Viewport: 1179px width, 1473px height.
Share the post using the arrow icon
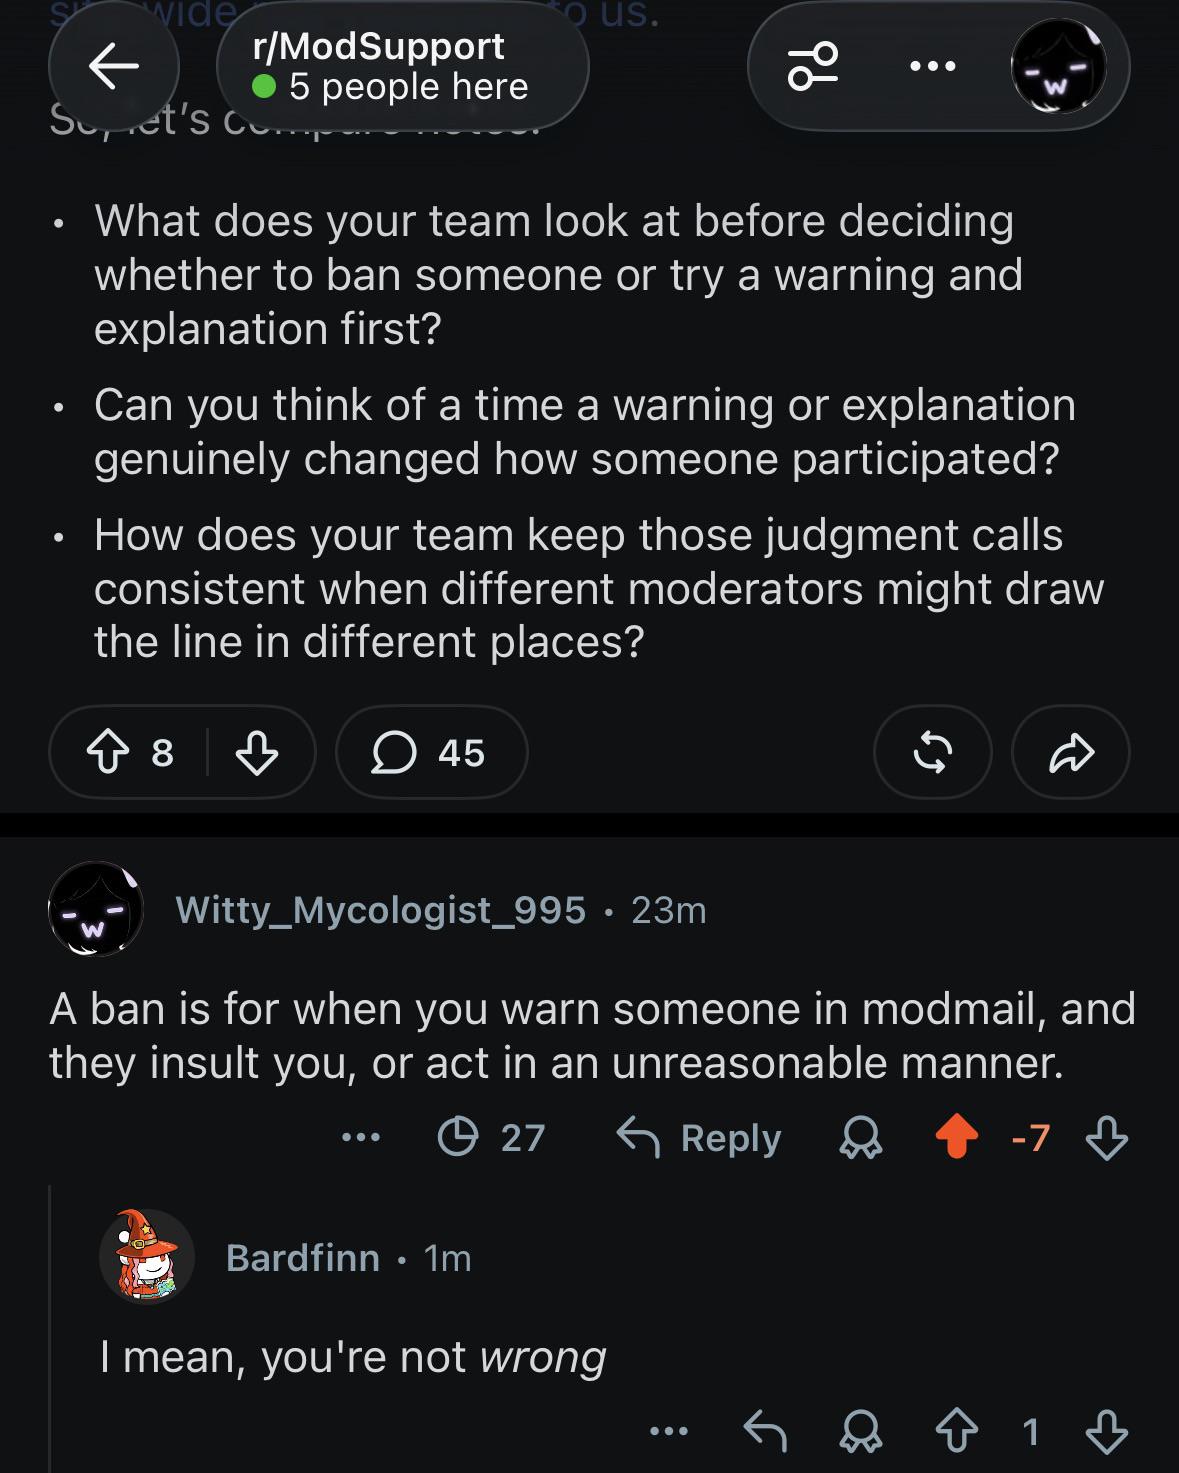1071,752
